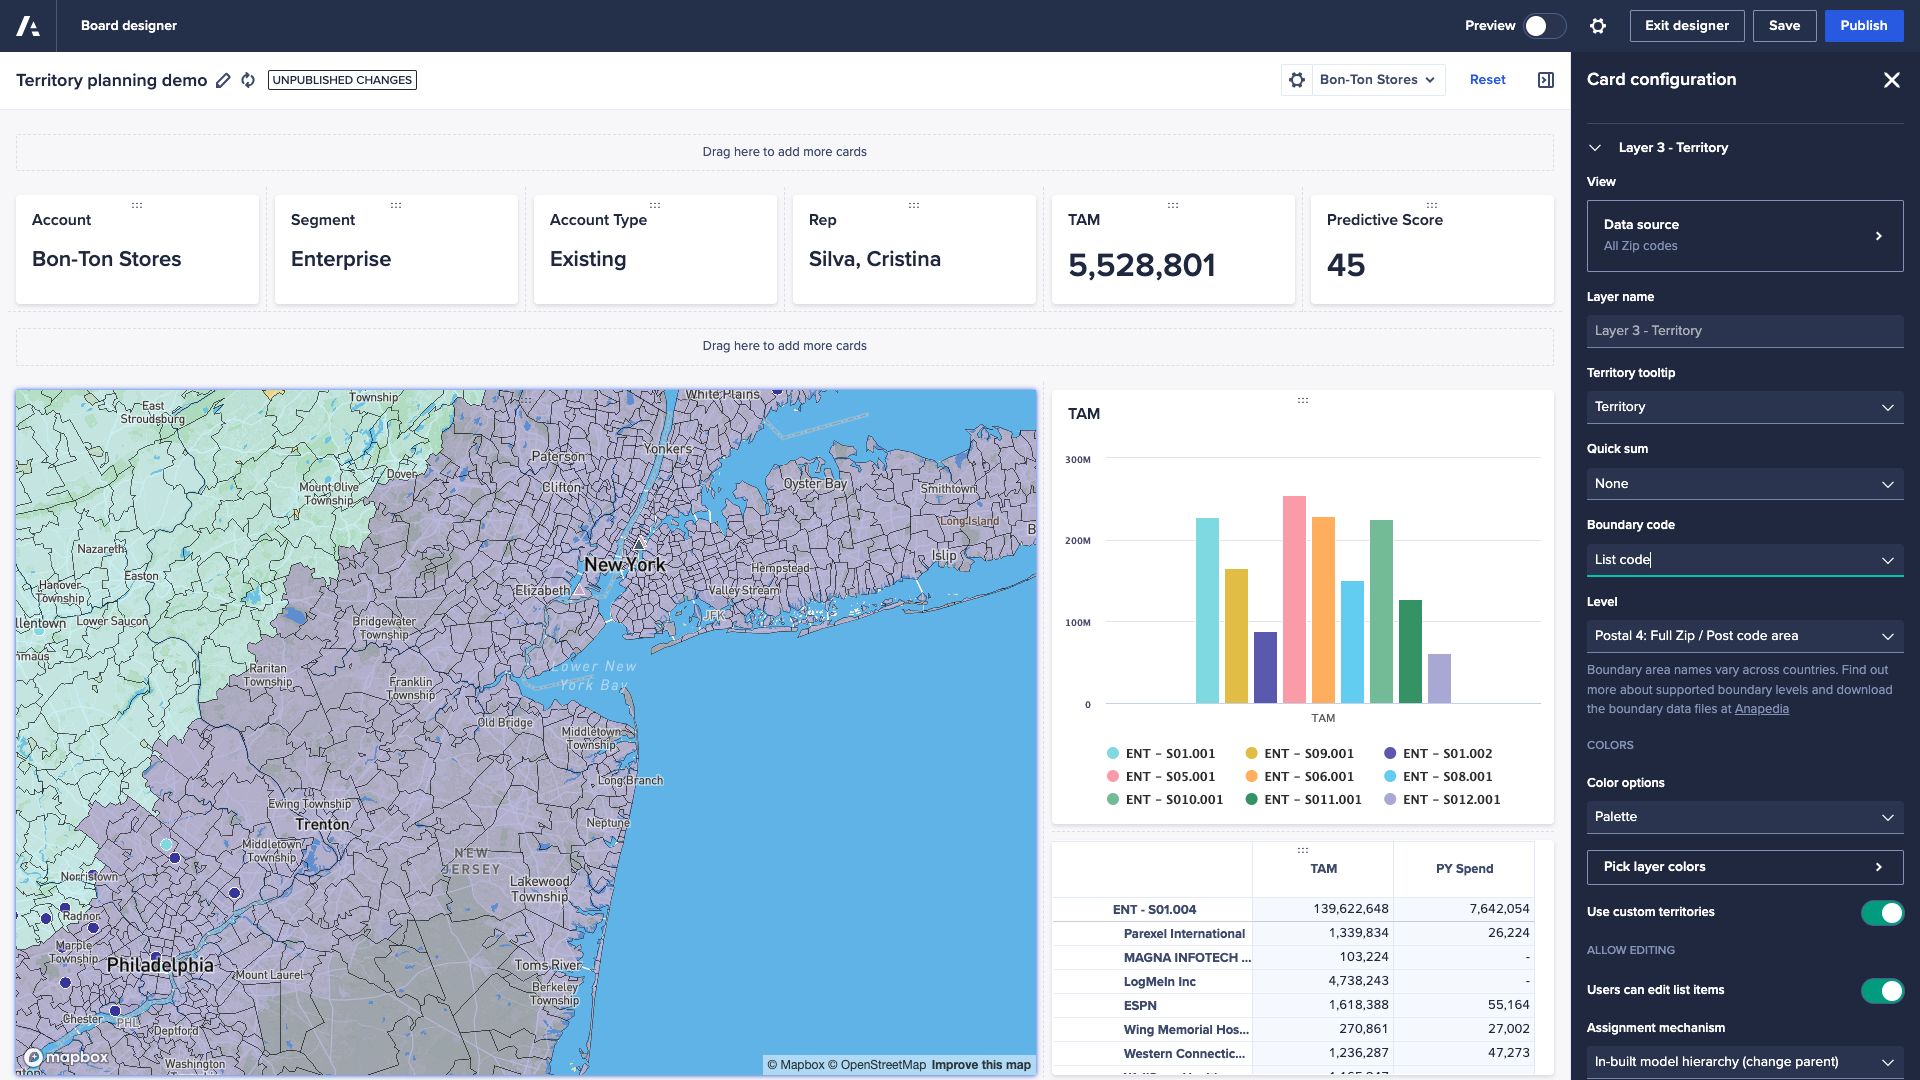Screen dimensions: 1920x1080
Task: Click the Save button
Action: (1784, 25)
